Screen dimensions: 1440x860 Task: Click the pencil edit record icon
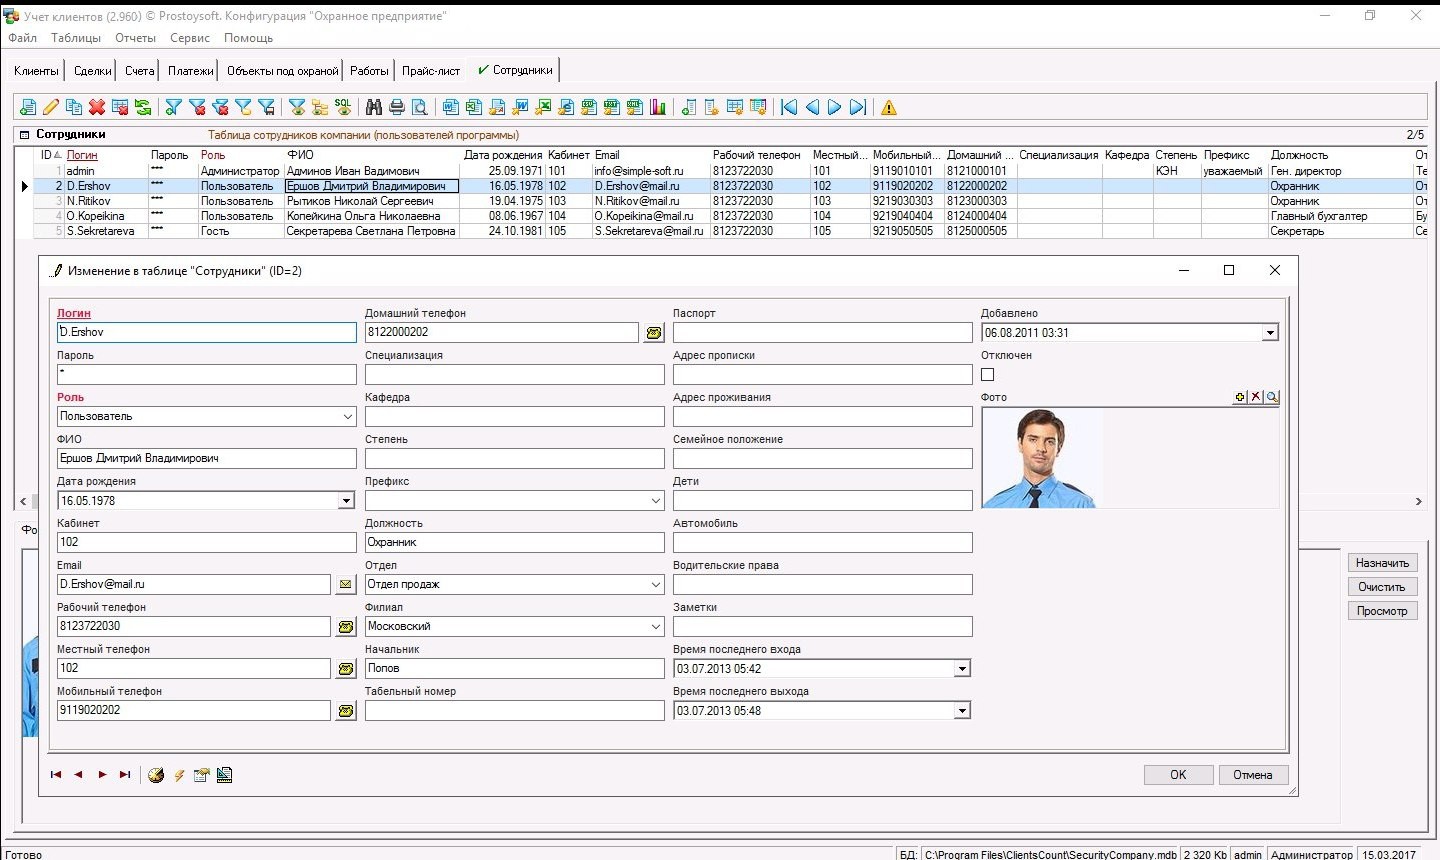[x=51, y=107]
